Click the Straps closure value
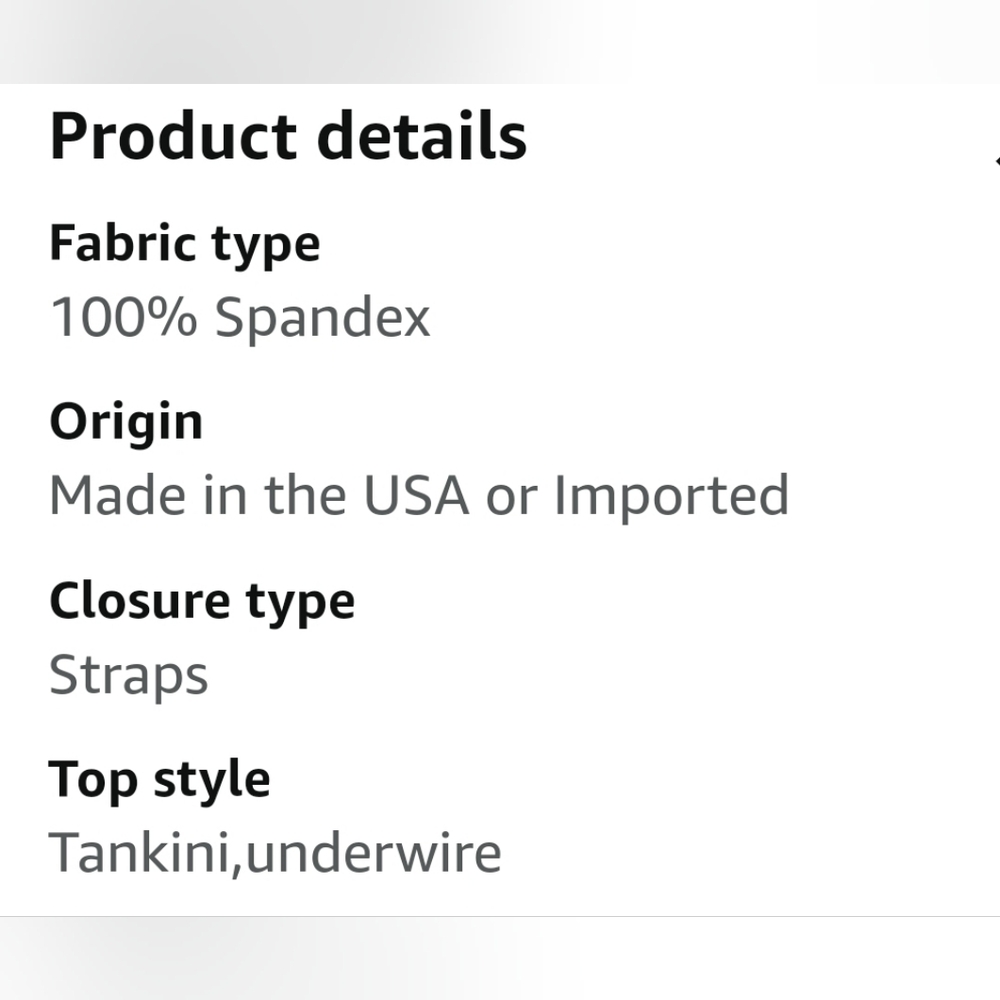Image resolution: width=1000 pixels, height=1000 pixels. click(129, 675)
